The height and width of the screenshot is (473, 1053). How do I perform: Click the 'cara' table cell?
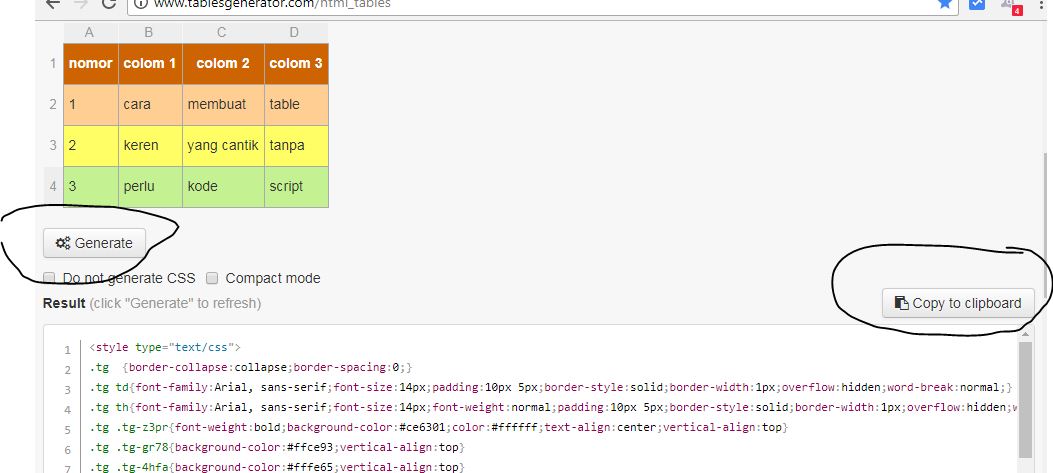tap(150, 105)
